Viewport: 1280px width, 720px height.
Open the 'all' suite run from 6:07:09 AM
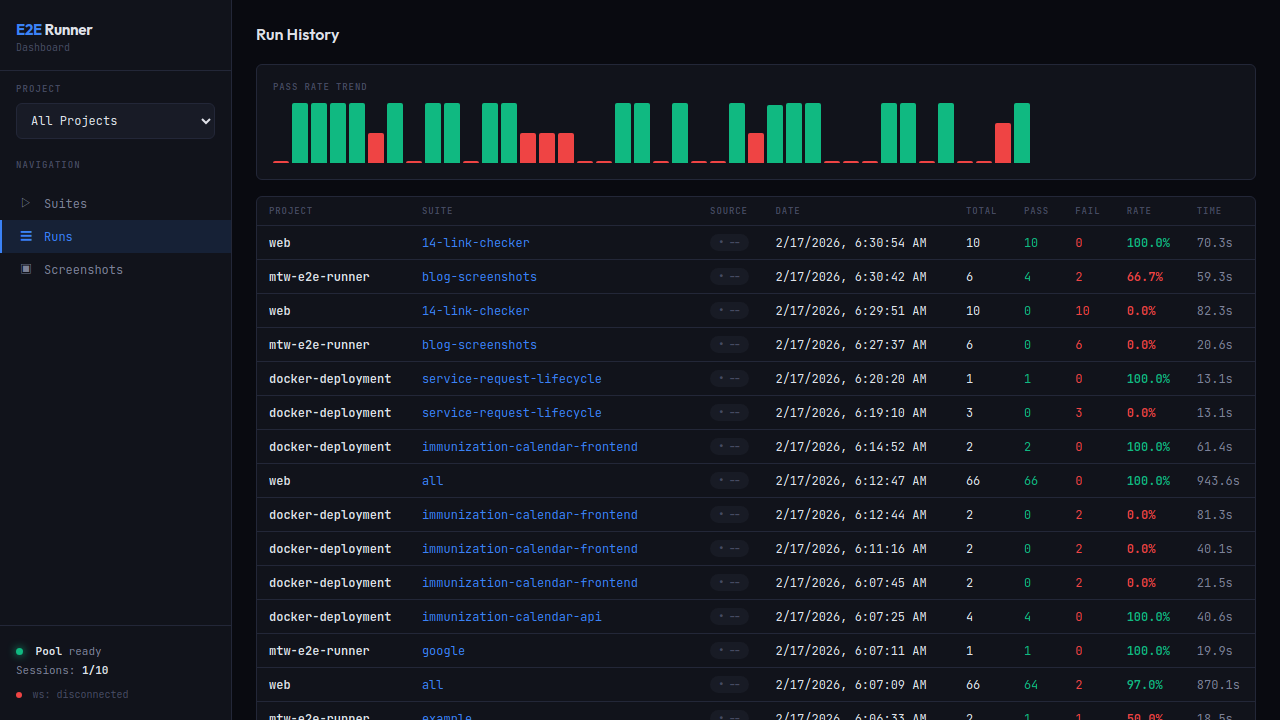[432, 685]
